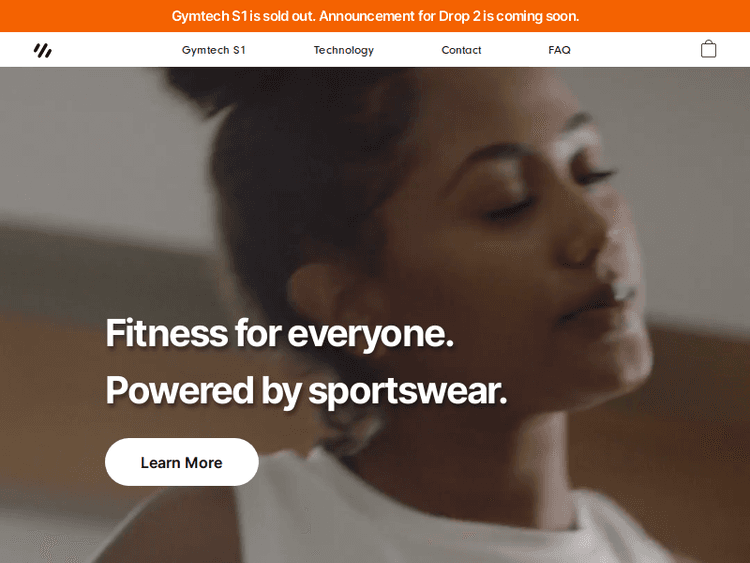Screen dimensions: 750x563
Task: Click the 'Powered by sportswear.' text line
Action: tap(306, 391)
